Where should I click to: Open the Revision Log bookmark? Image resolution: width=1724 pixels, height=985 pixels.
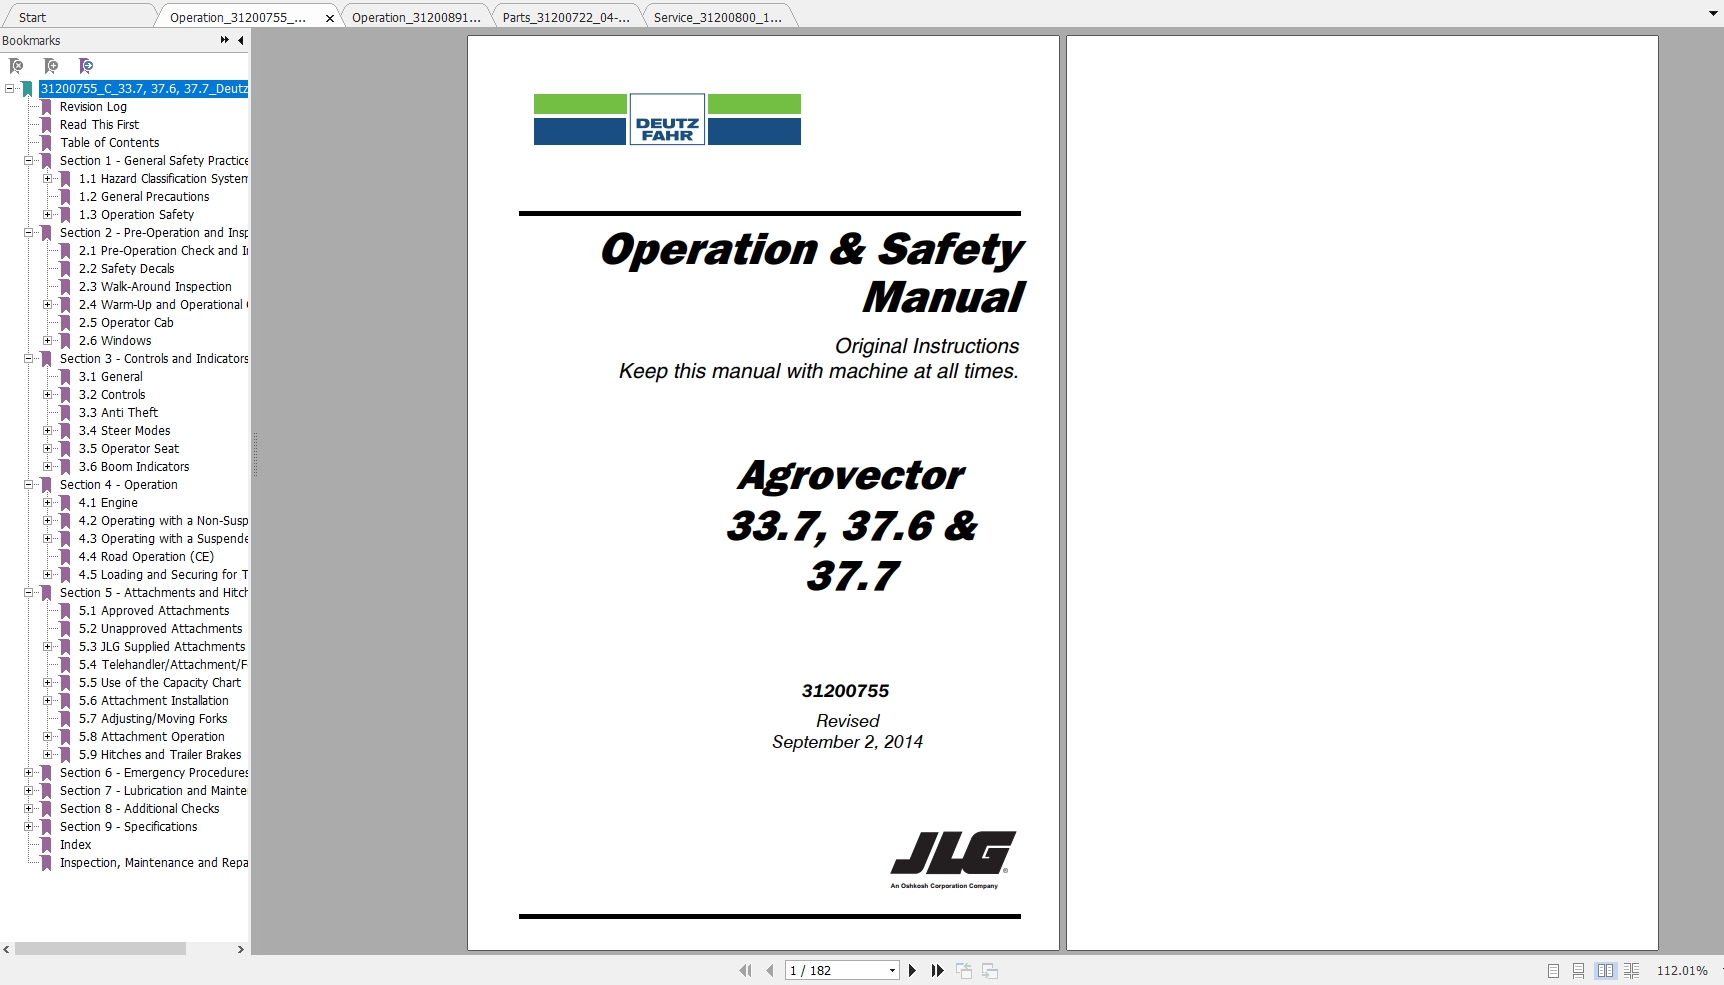tap(93, 106)
